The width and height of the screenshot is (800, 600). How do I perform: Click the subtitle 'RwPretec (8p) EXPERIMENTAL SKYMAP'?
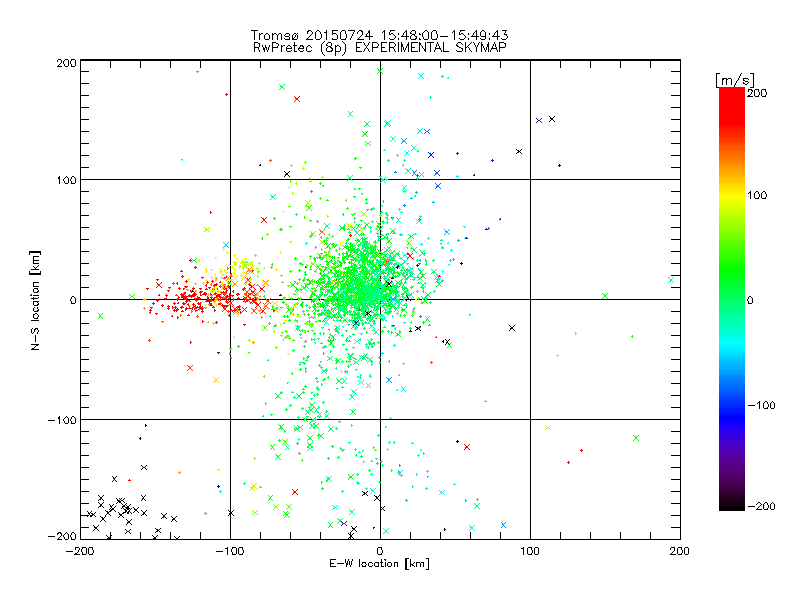[380, 48]
